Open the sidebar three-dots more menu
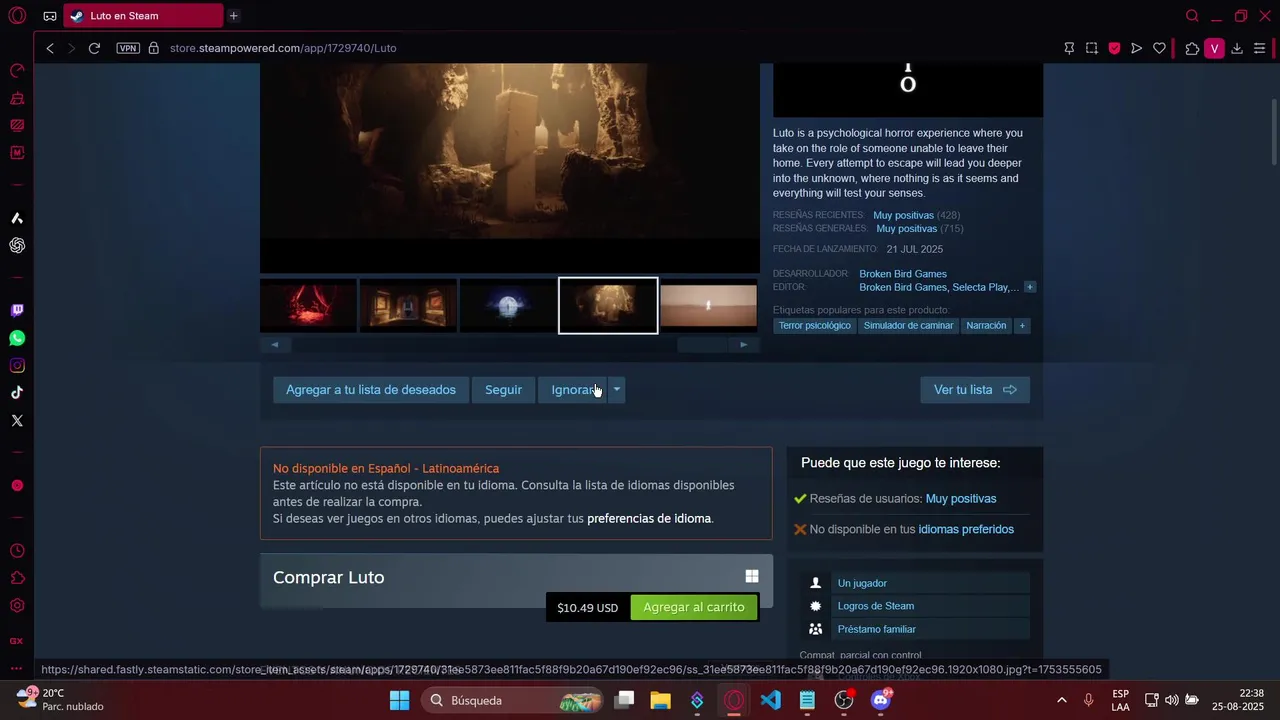Image resolution: width=1280 pixels, height=720 pixels. [17, 668]
